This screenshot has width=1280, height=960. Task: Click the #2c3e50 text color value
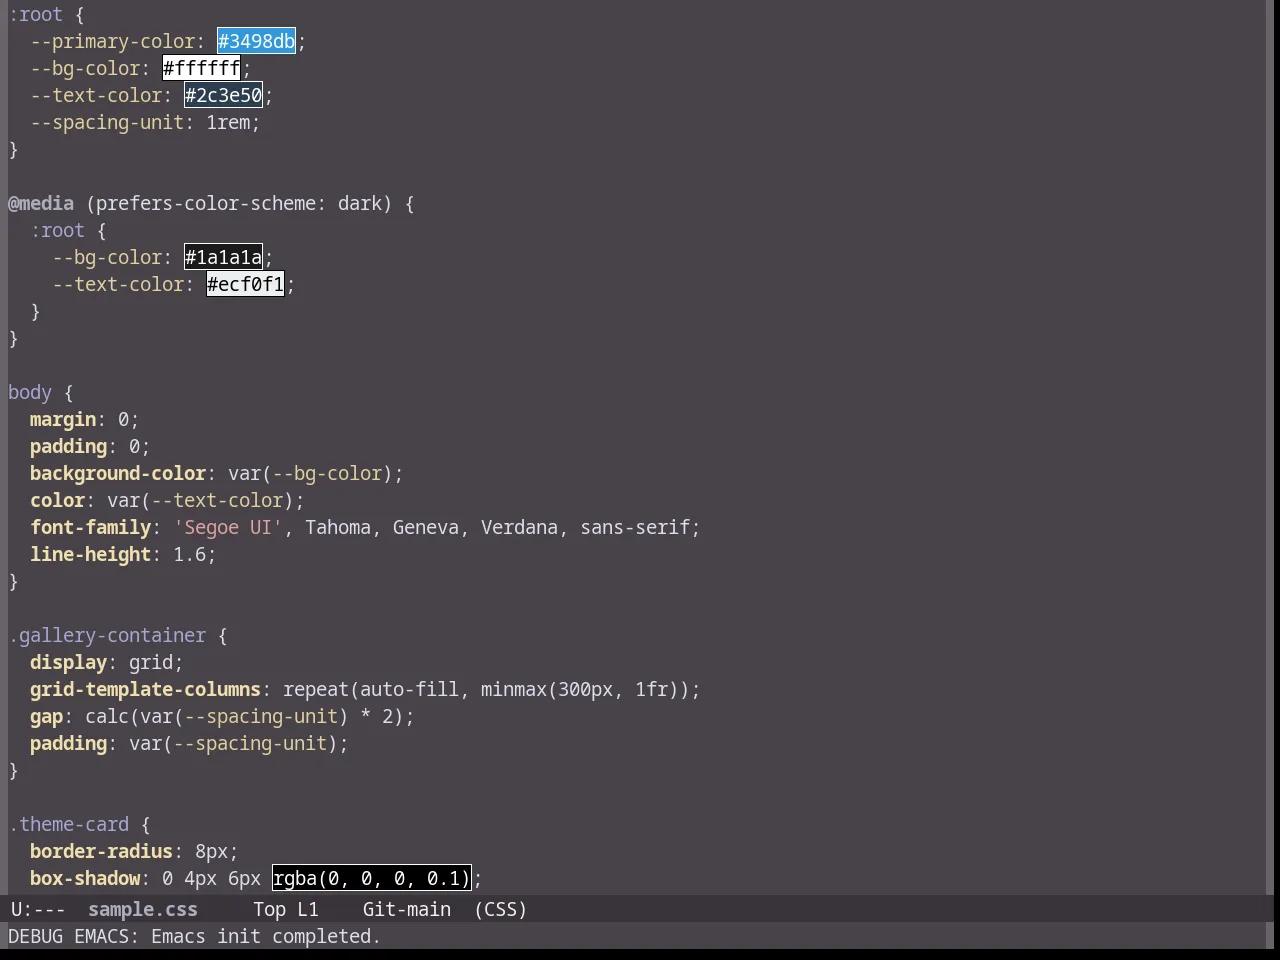point(224,95)
